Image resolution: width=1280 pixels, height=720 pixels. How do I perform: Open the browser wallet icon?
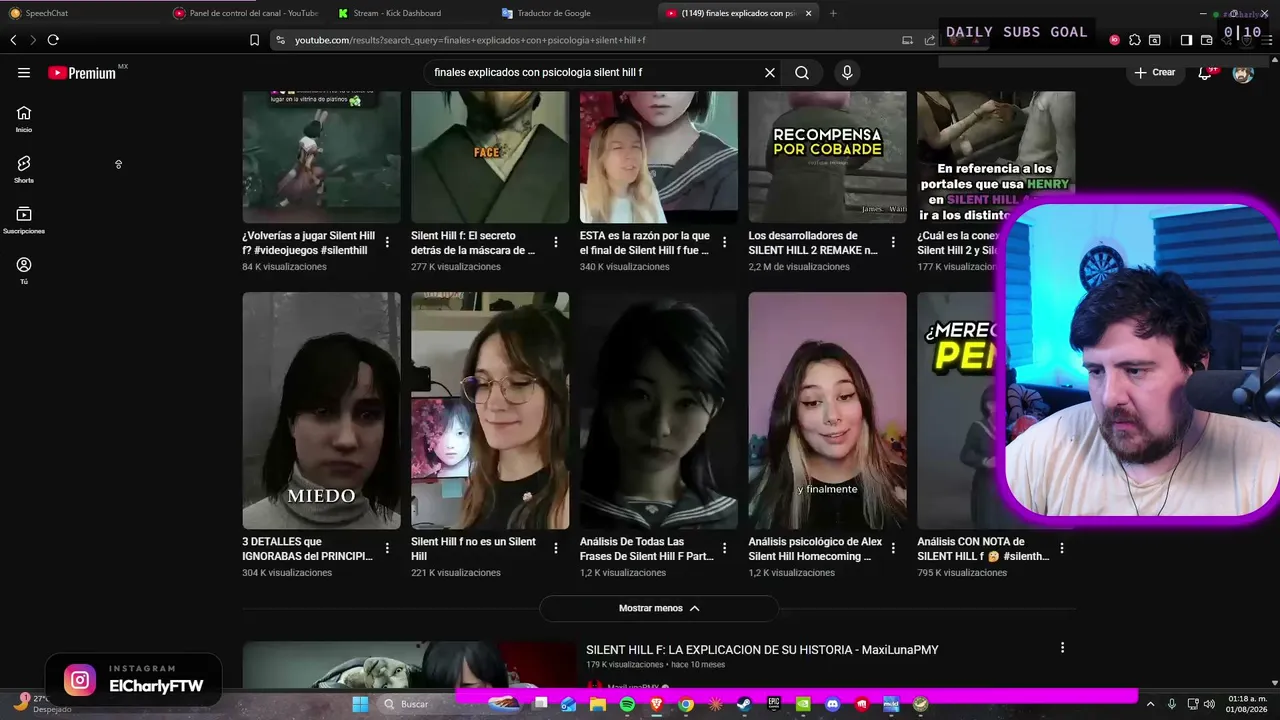1206,40
